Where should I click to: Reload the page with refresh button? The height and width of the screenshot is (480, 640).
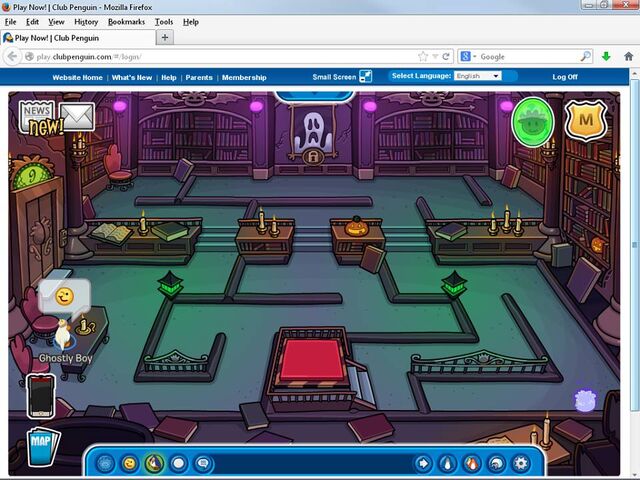446,56
